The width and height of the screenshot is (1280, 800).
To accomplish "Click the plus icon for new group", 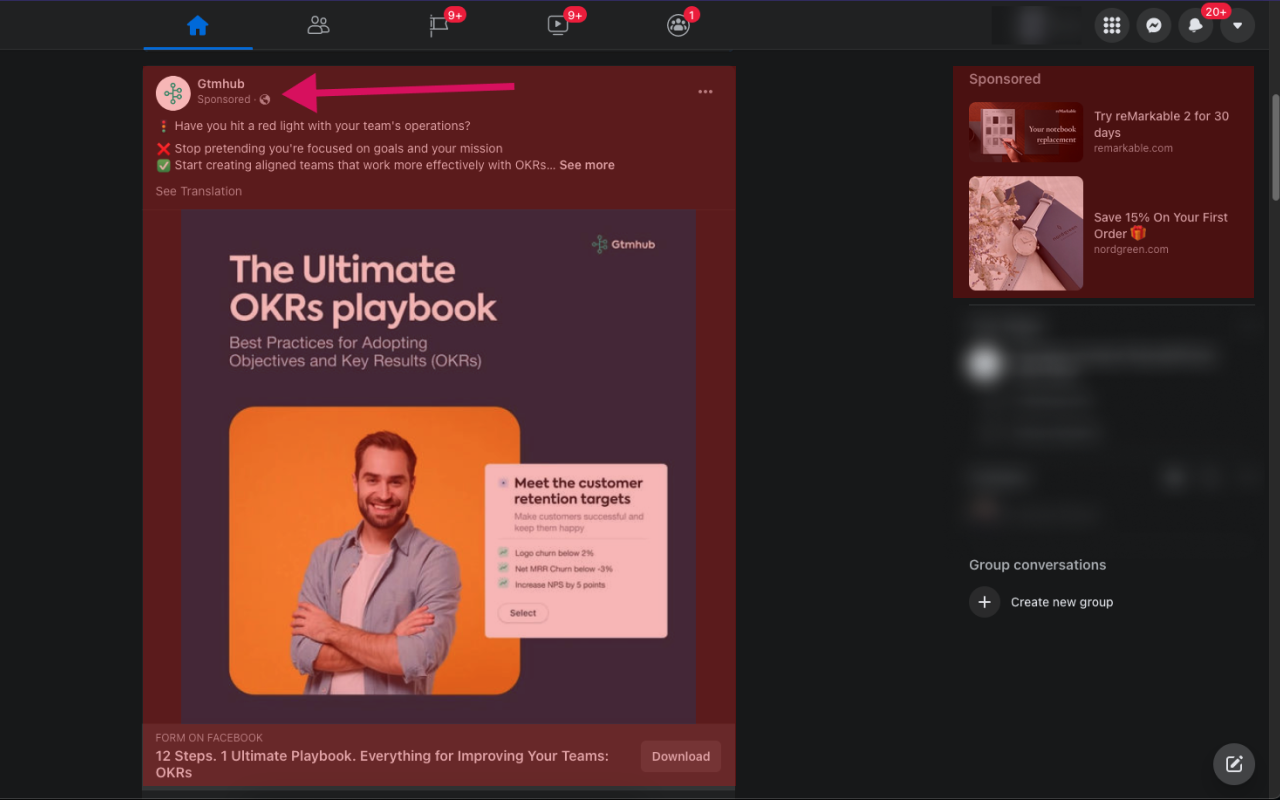I will [984, 602].
